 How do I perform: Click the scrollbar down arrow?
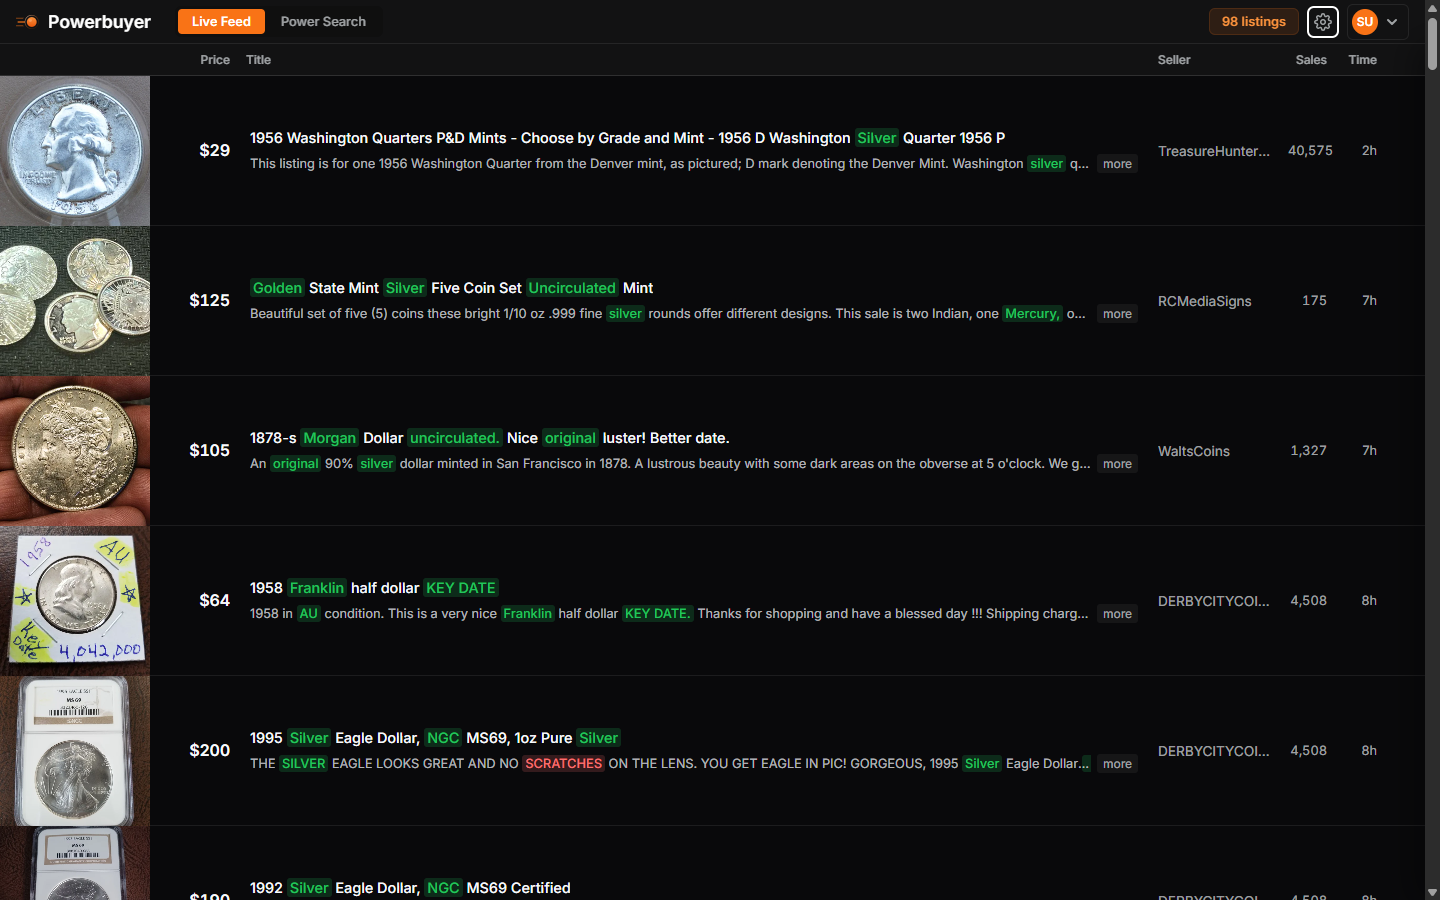coord(1432,892)
